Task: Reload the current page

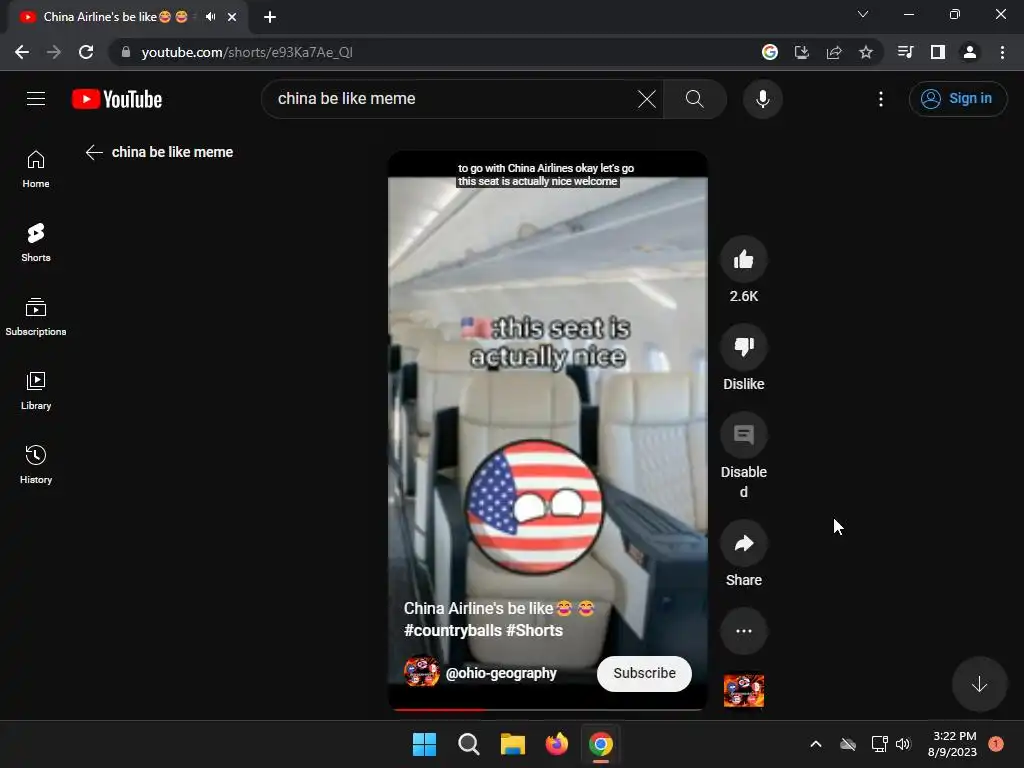Action: tap(86, 52)
